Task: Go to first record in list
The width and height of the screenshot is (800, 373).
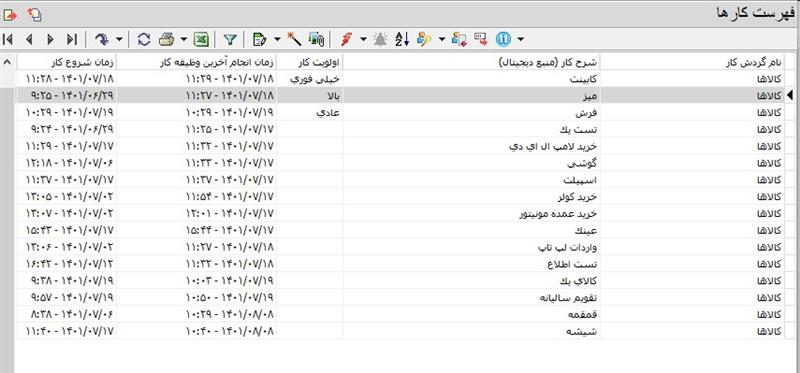Action: [8, 39]
